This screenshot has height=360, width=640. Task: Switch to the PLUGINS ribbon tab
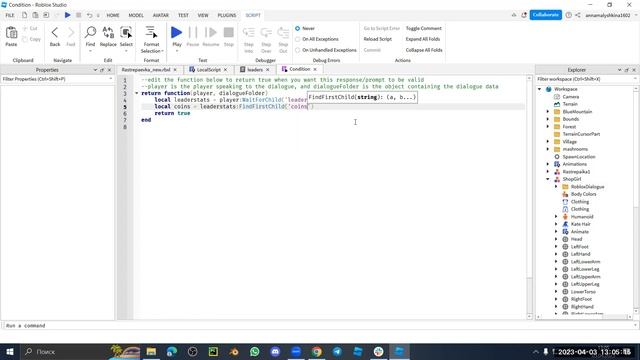coord(227,15)
